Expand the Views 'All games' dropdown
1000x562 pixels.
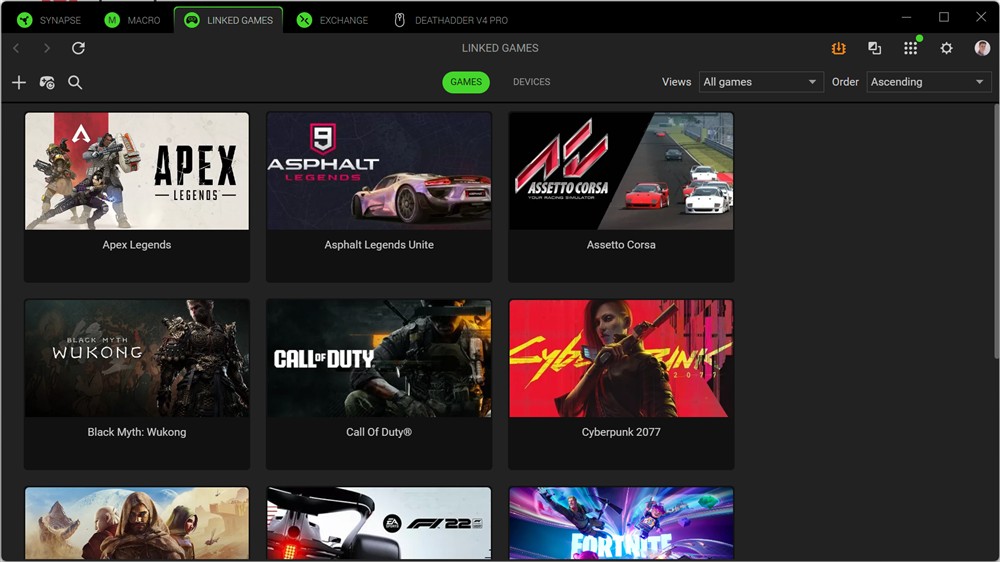pyautogui.click(x=761, y=82)
